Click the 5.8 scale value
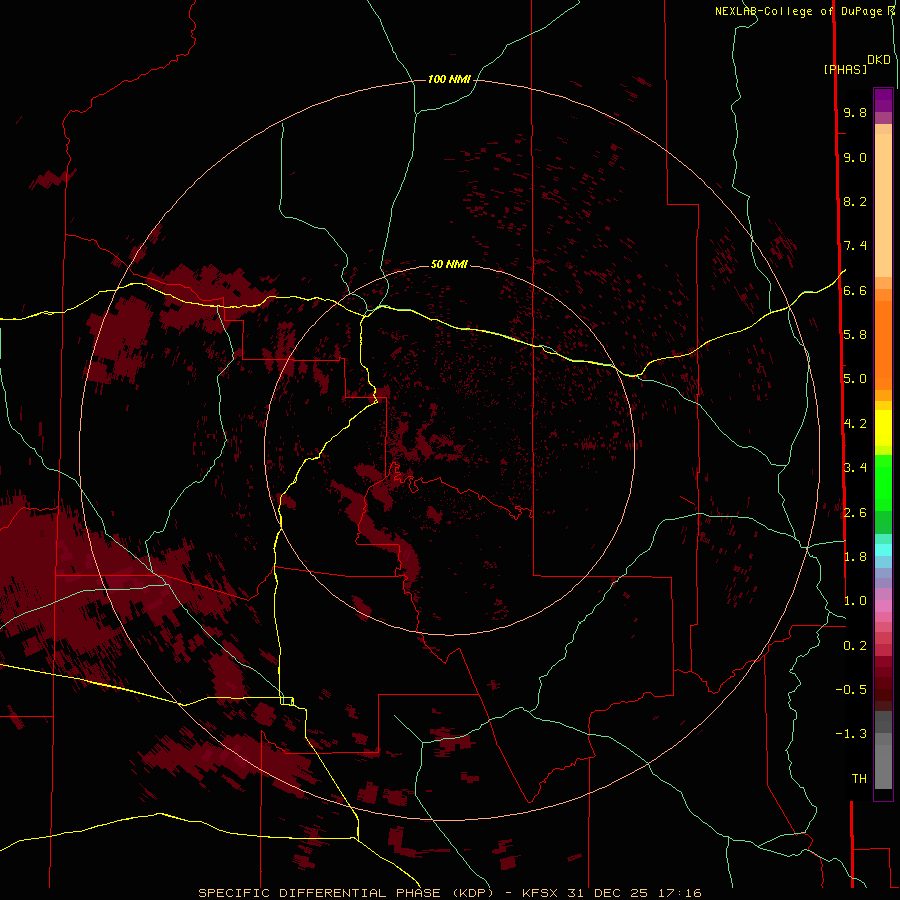The image size is (900, 900). pyautogui.click(x=855, y=334)
